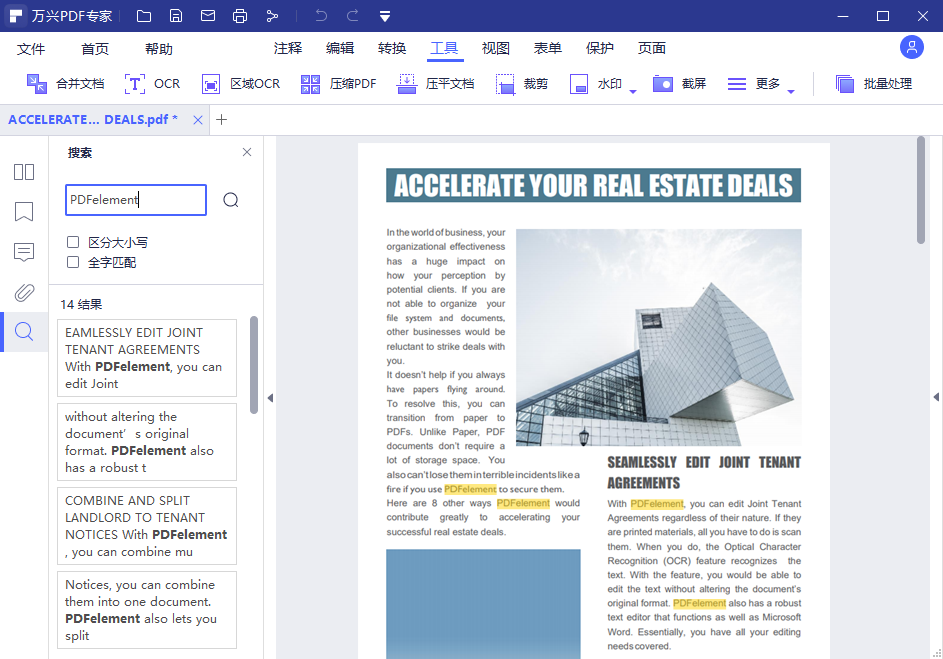Open the 编辑 menu tab
943x659 pixels.
[340, 48]
